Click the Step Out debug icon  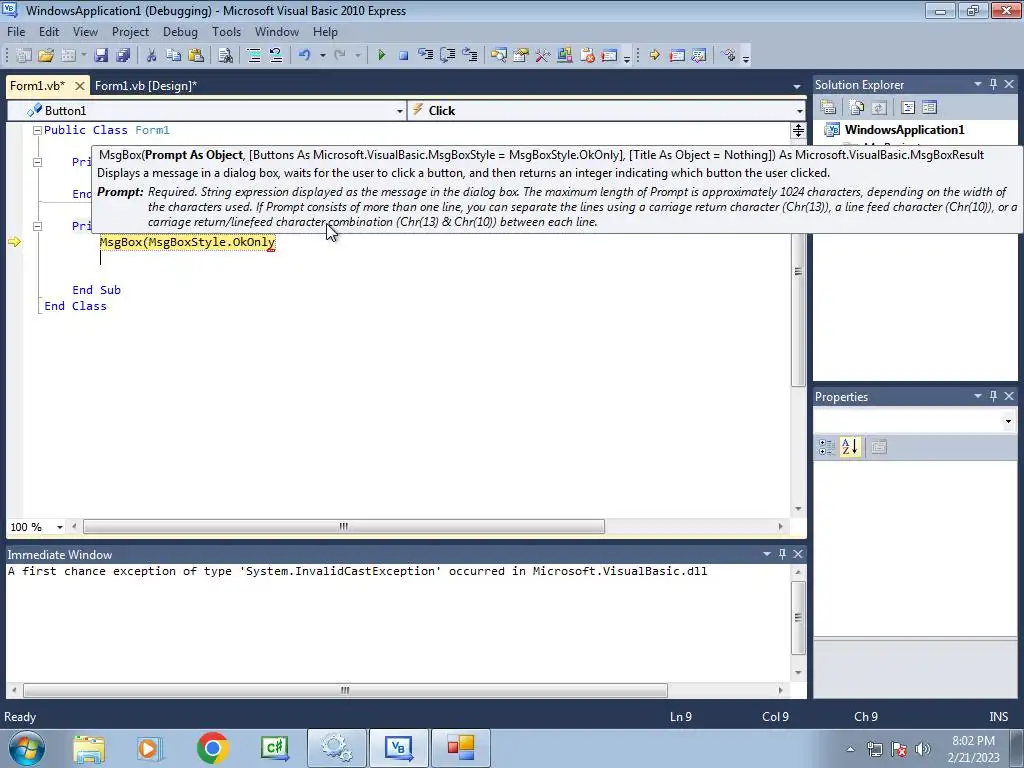pyautogui.click(x=470, y=56)
